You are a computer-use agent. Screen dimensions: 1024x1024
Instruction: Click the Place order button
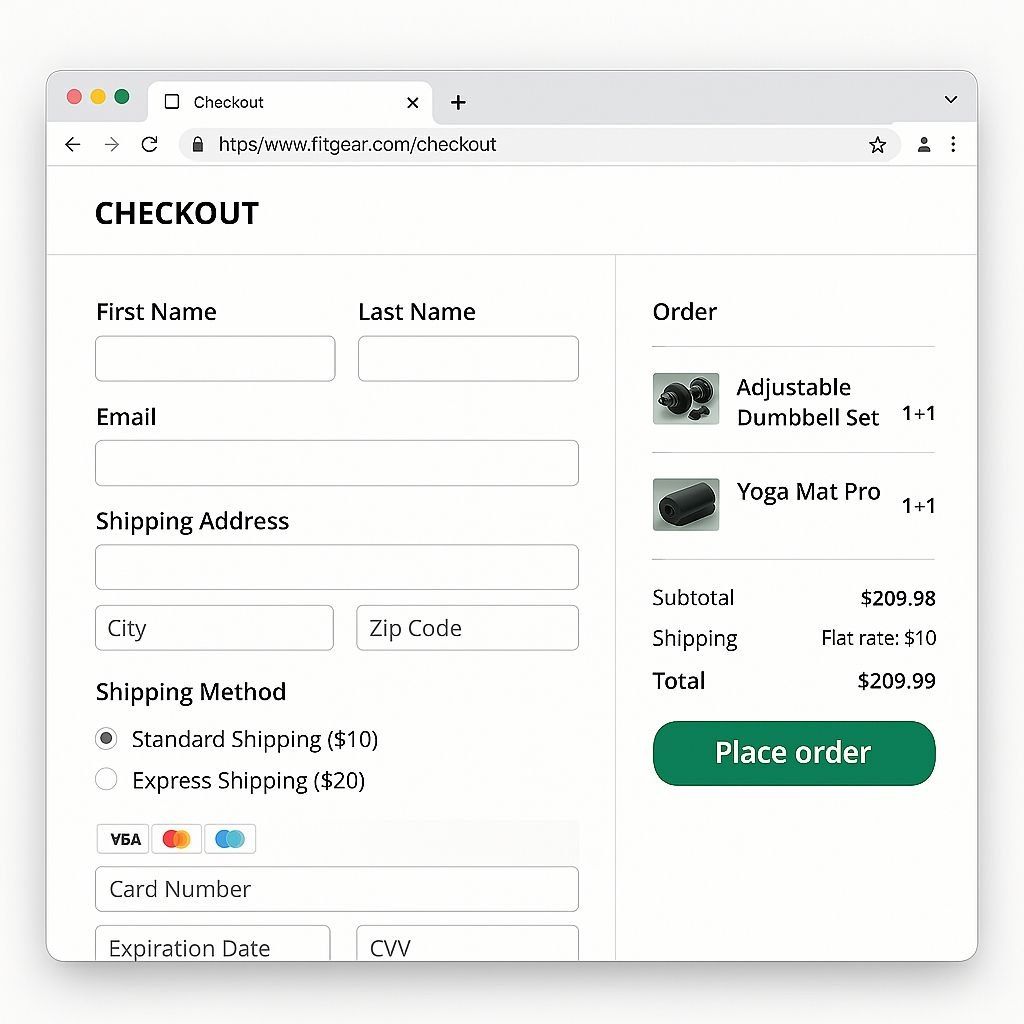click(793, 753)
